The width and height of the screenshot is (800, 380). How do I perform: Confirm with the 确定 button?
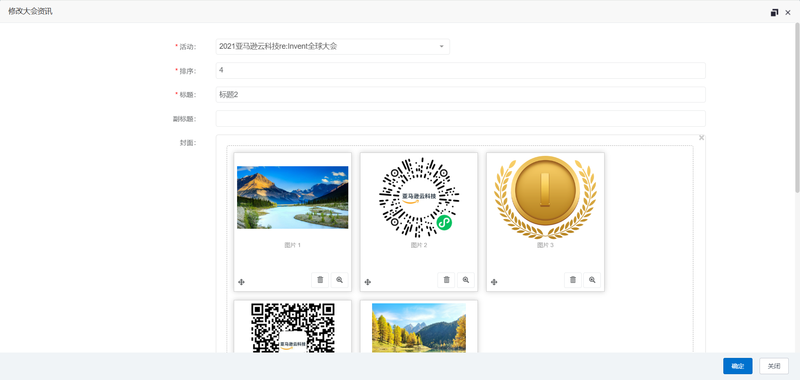tap(738, 366)
